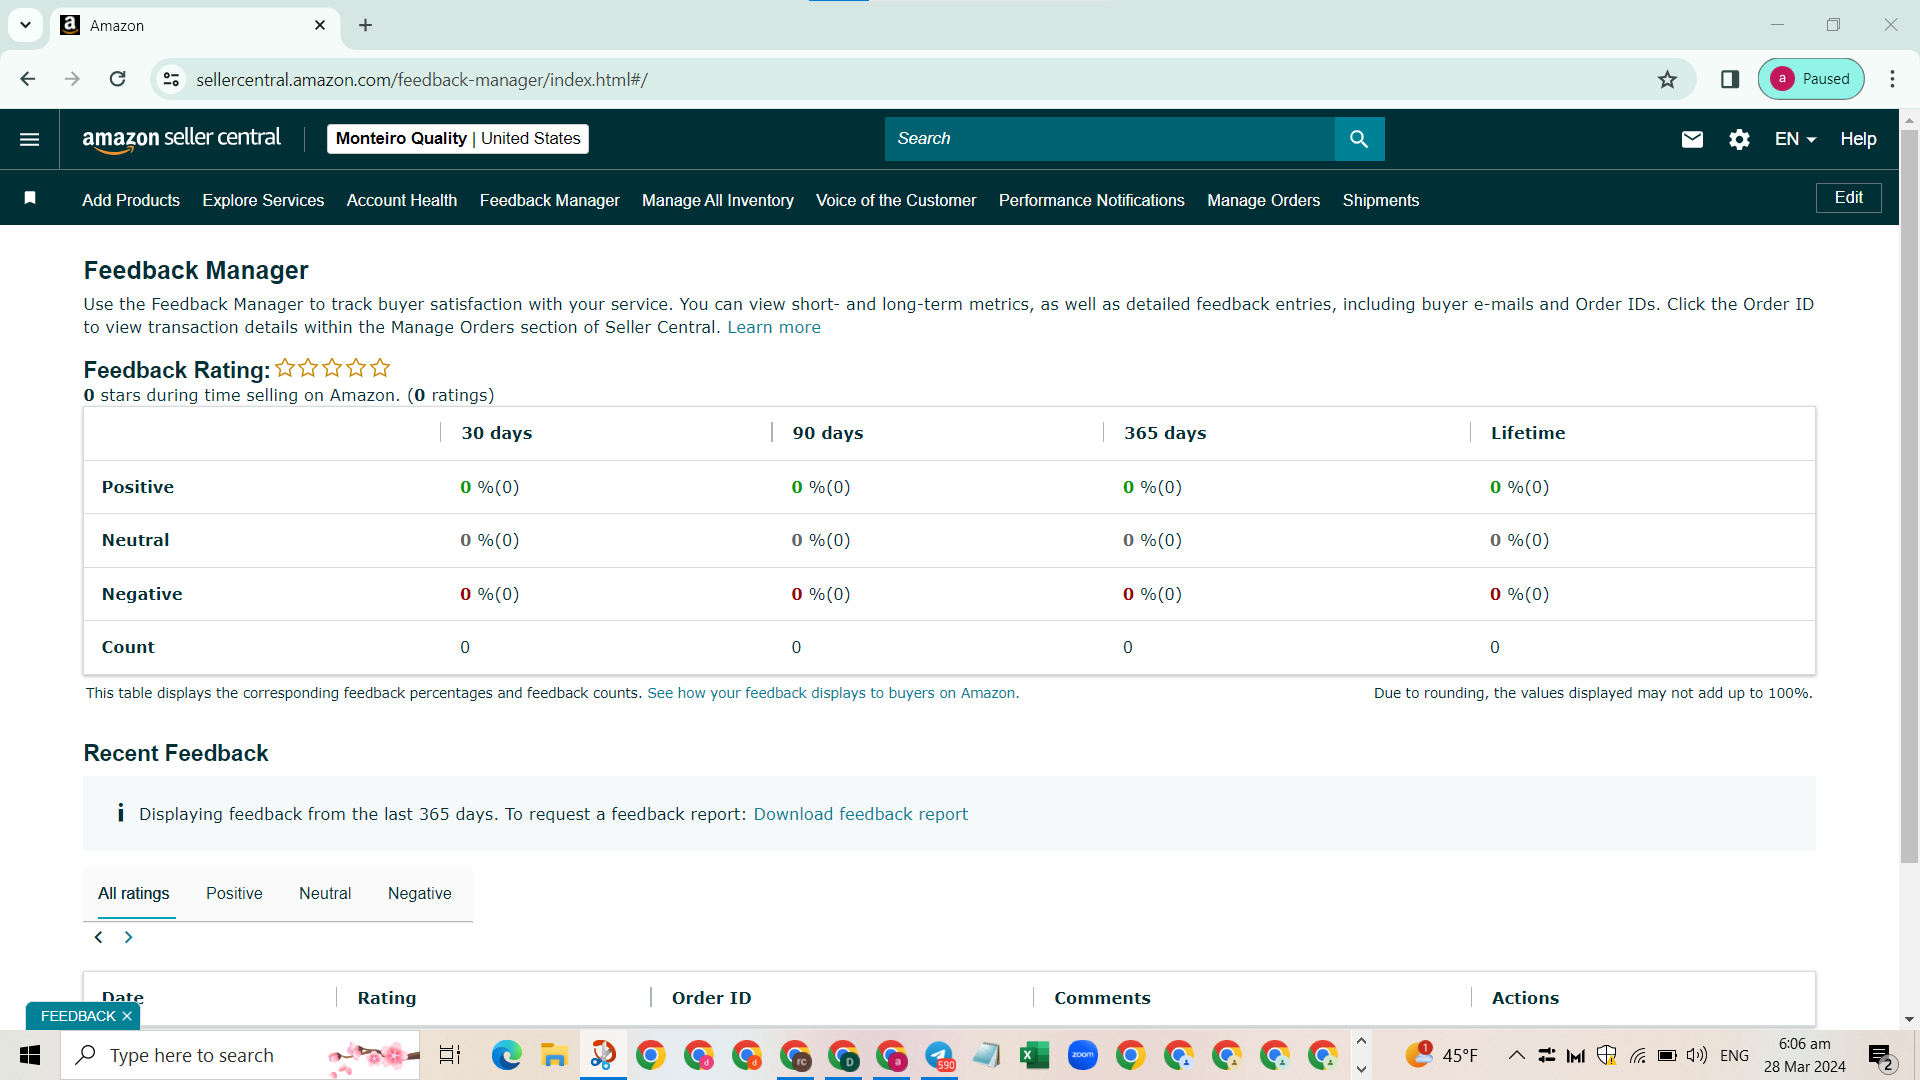This screenshot has height=1080, width=1920.
Task: Go to previous page of feedback
Action: click(x=98, y=937)
